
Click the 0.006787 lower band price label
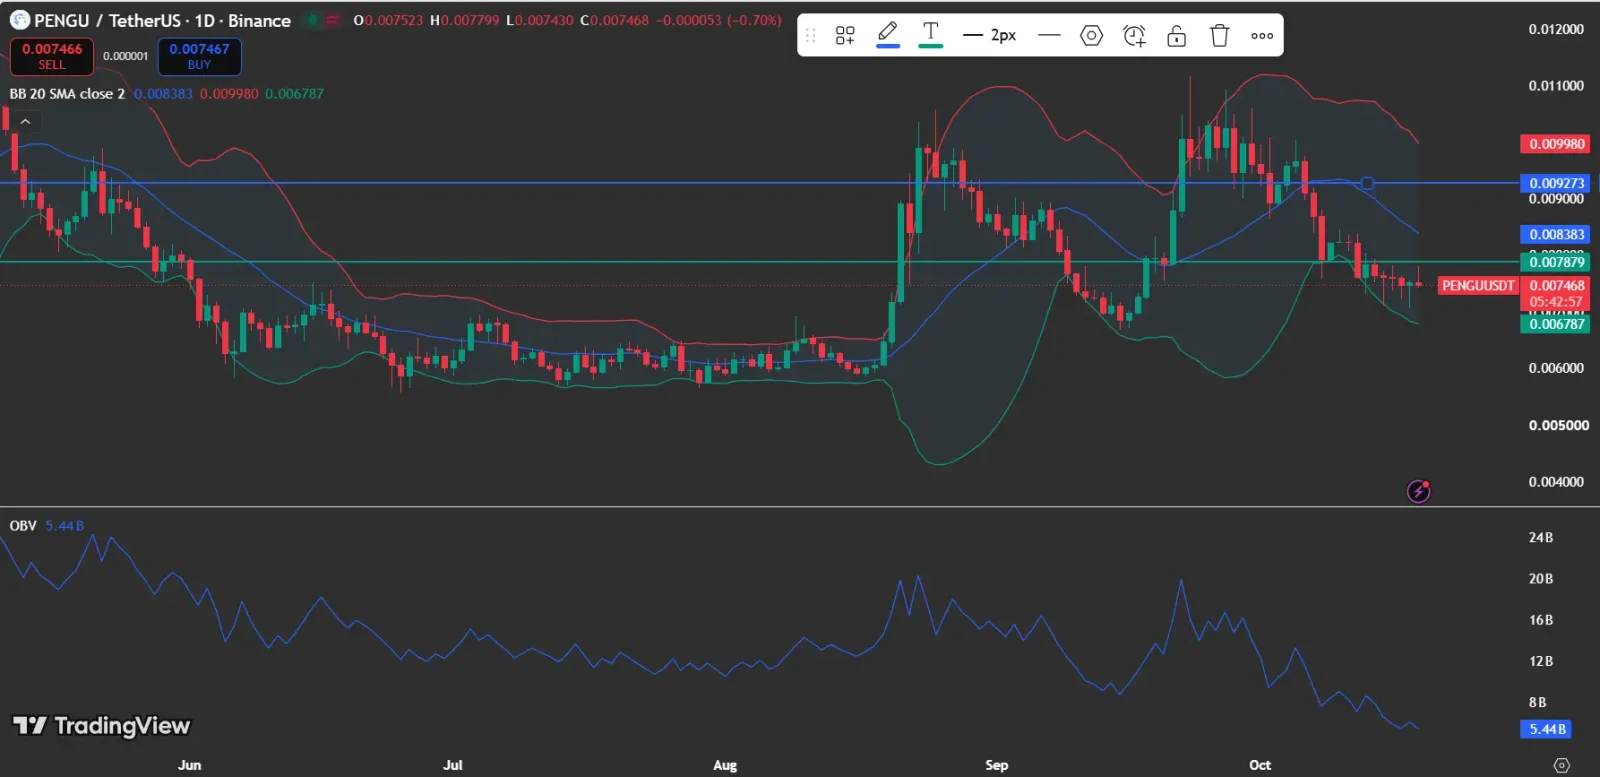pyautogui.click(x=1556, y=324)
